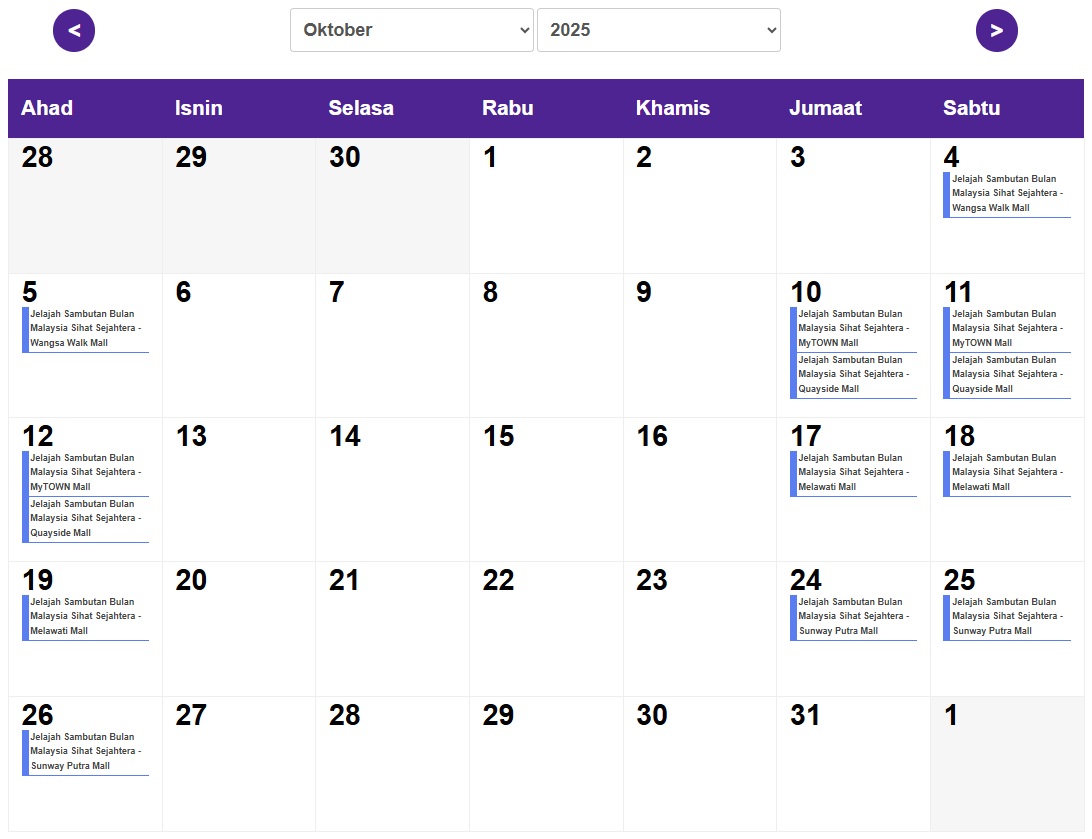Open MyTOWN Mall event on 11th

click(x=1006, y=329)
